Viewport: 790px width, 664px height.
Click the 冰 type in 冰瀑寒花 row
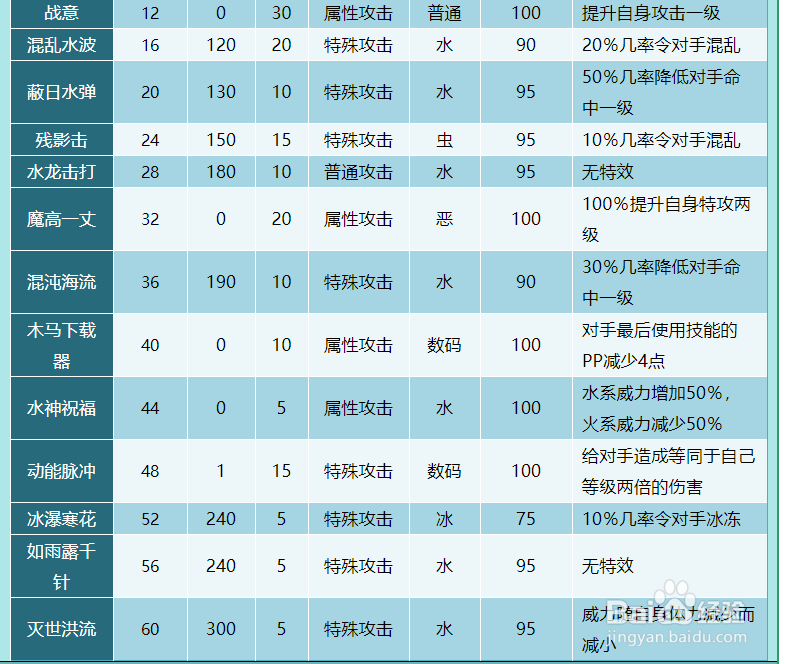[x=444, y=518]
